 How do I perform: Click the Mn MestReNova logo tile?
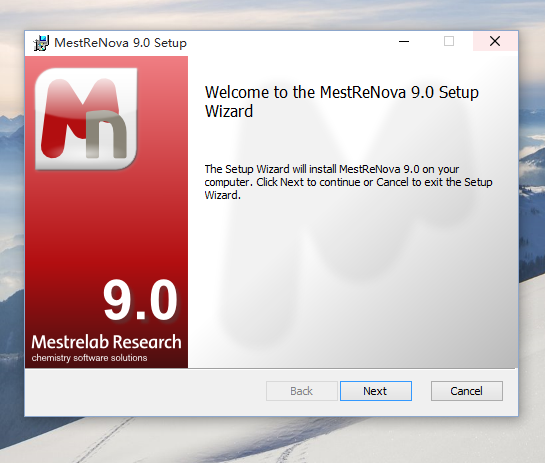coord(86,119)
